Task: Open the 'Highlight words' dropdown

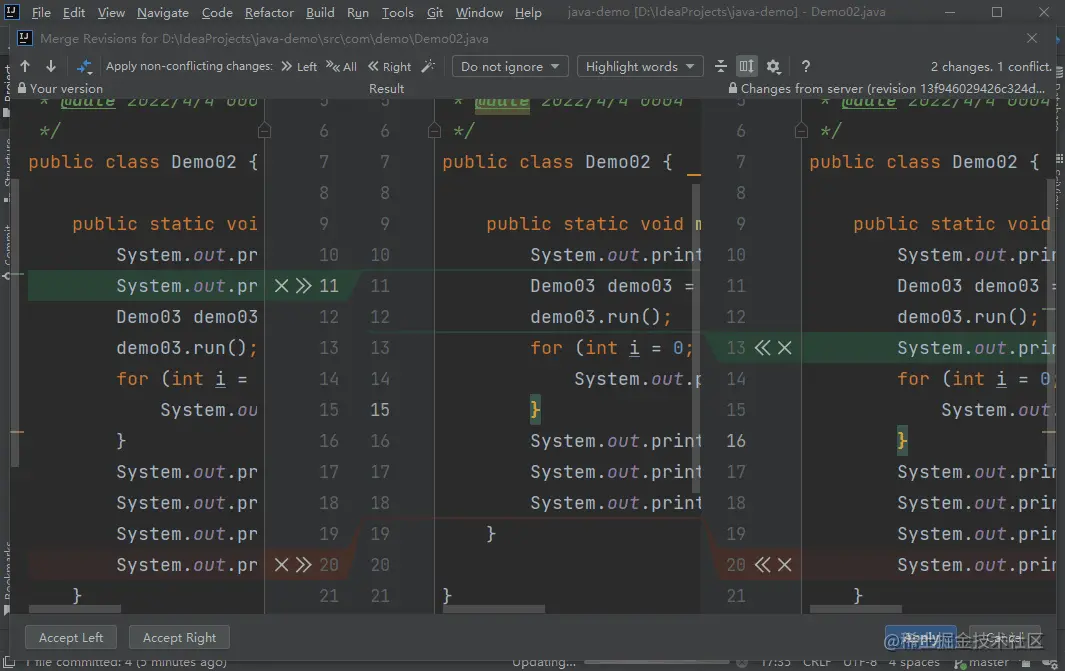Action: pyautogui.click(x=640, y=67)
